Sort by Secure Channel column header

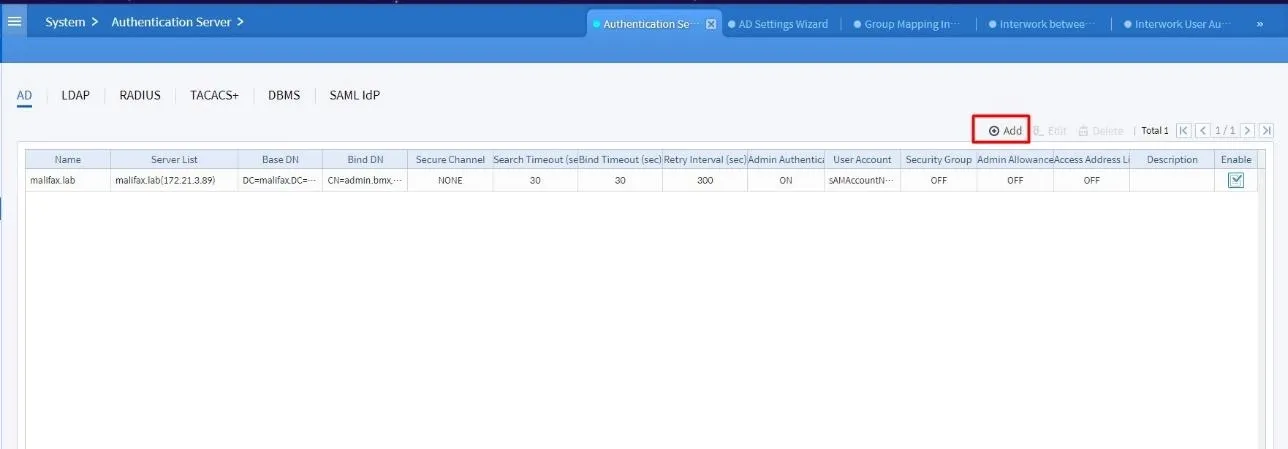coord(450,160)
